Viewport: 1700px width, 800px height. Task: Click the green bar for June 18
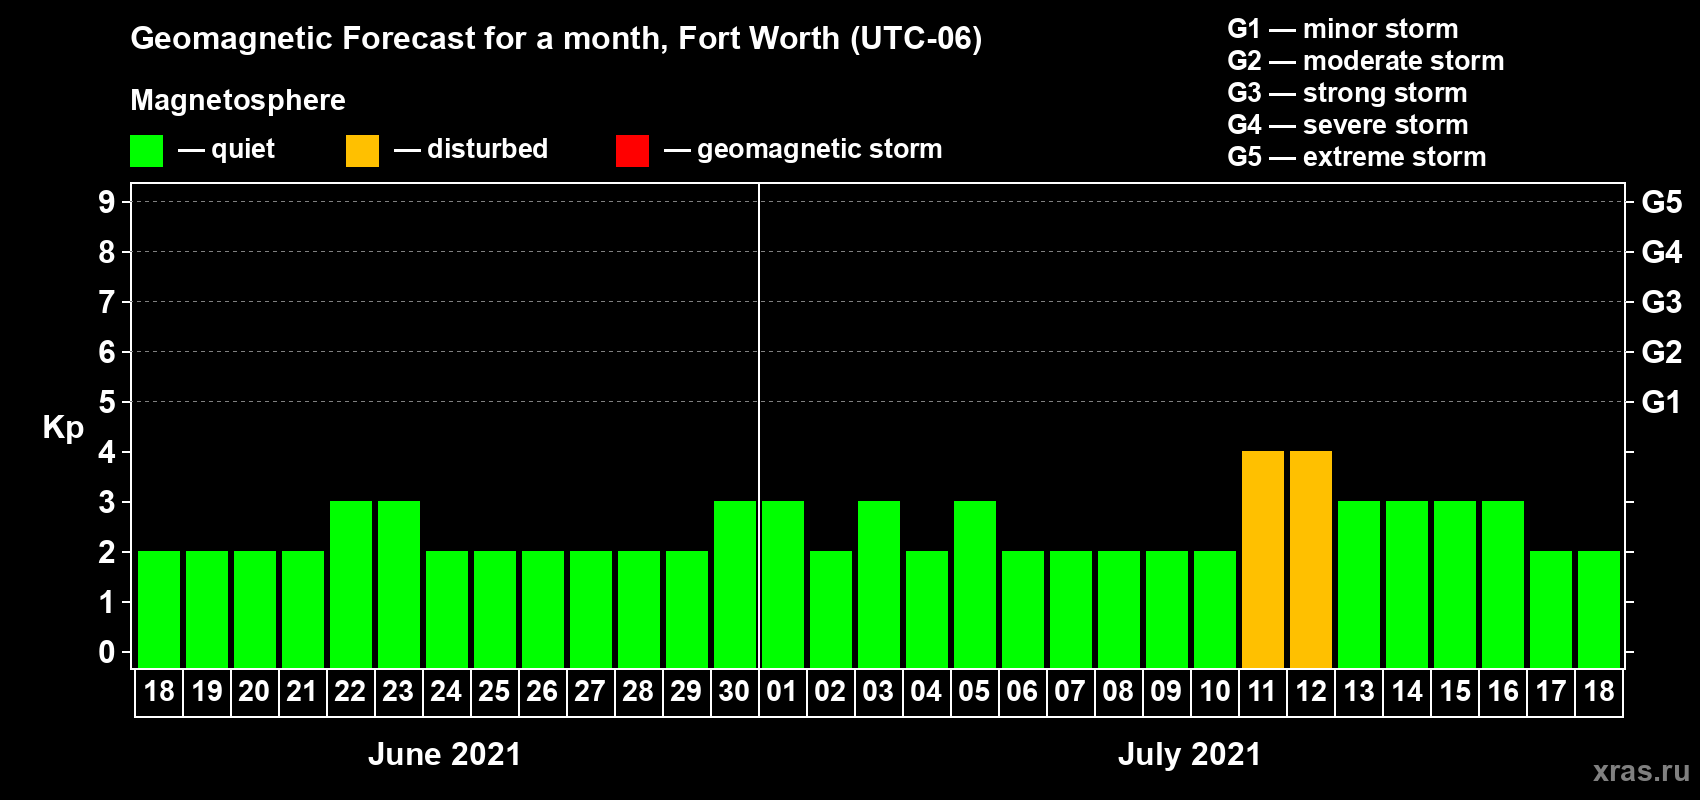tap(159, 610)
